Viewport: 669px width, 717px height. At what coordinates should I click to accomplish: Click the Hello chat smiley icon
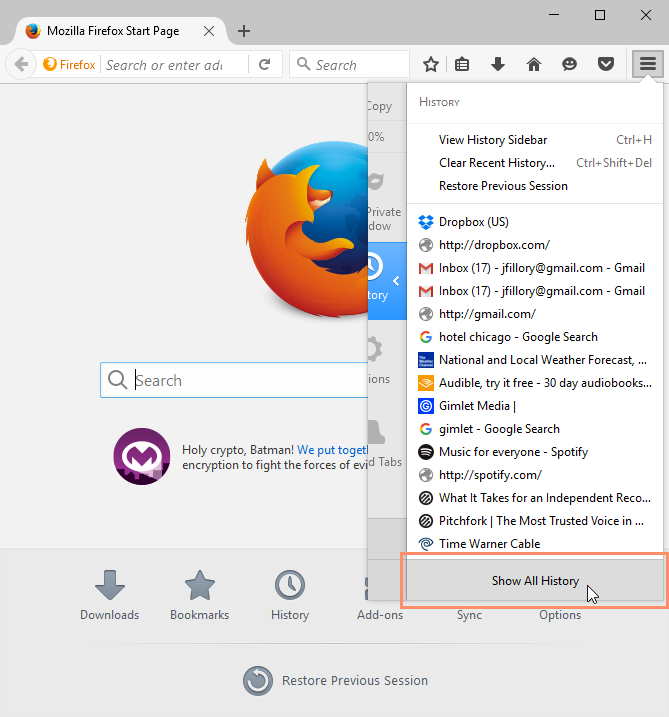(569, 64)
